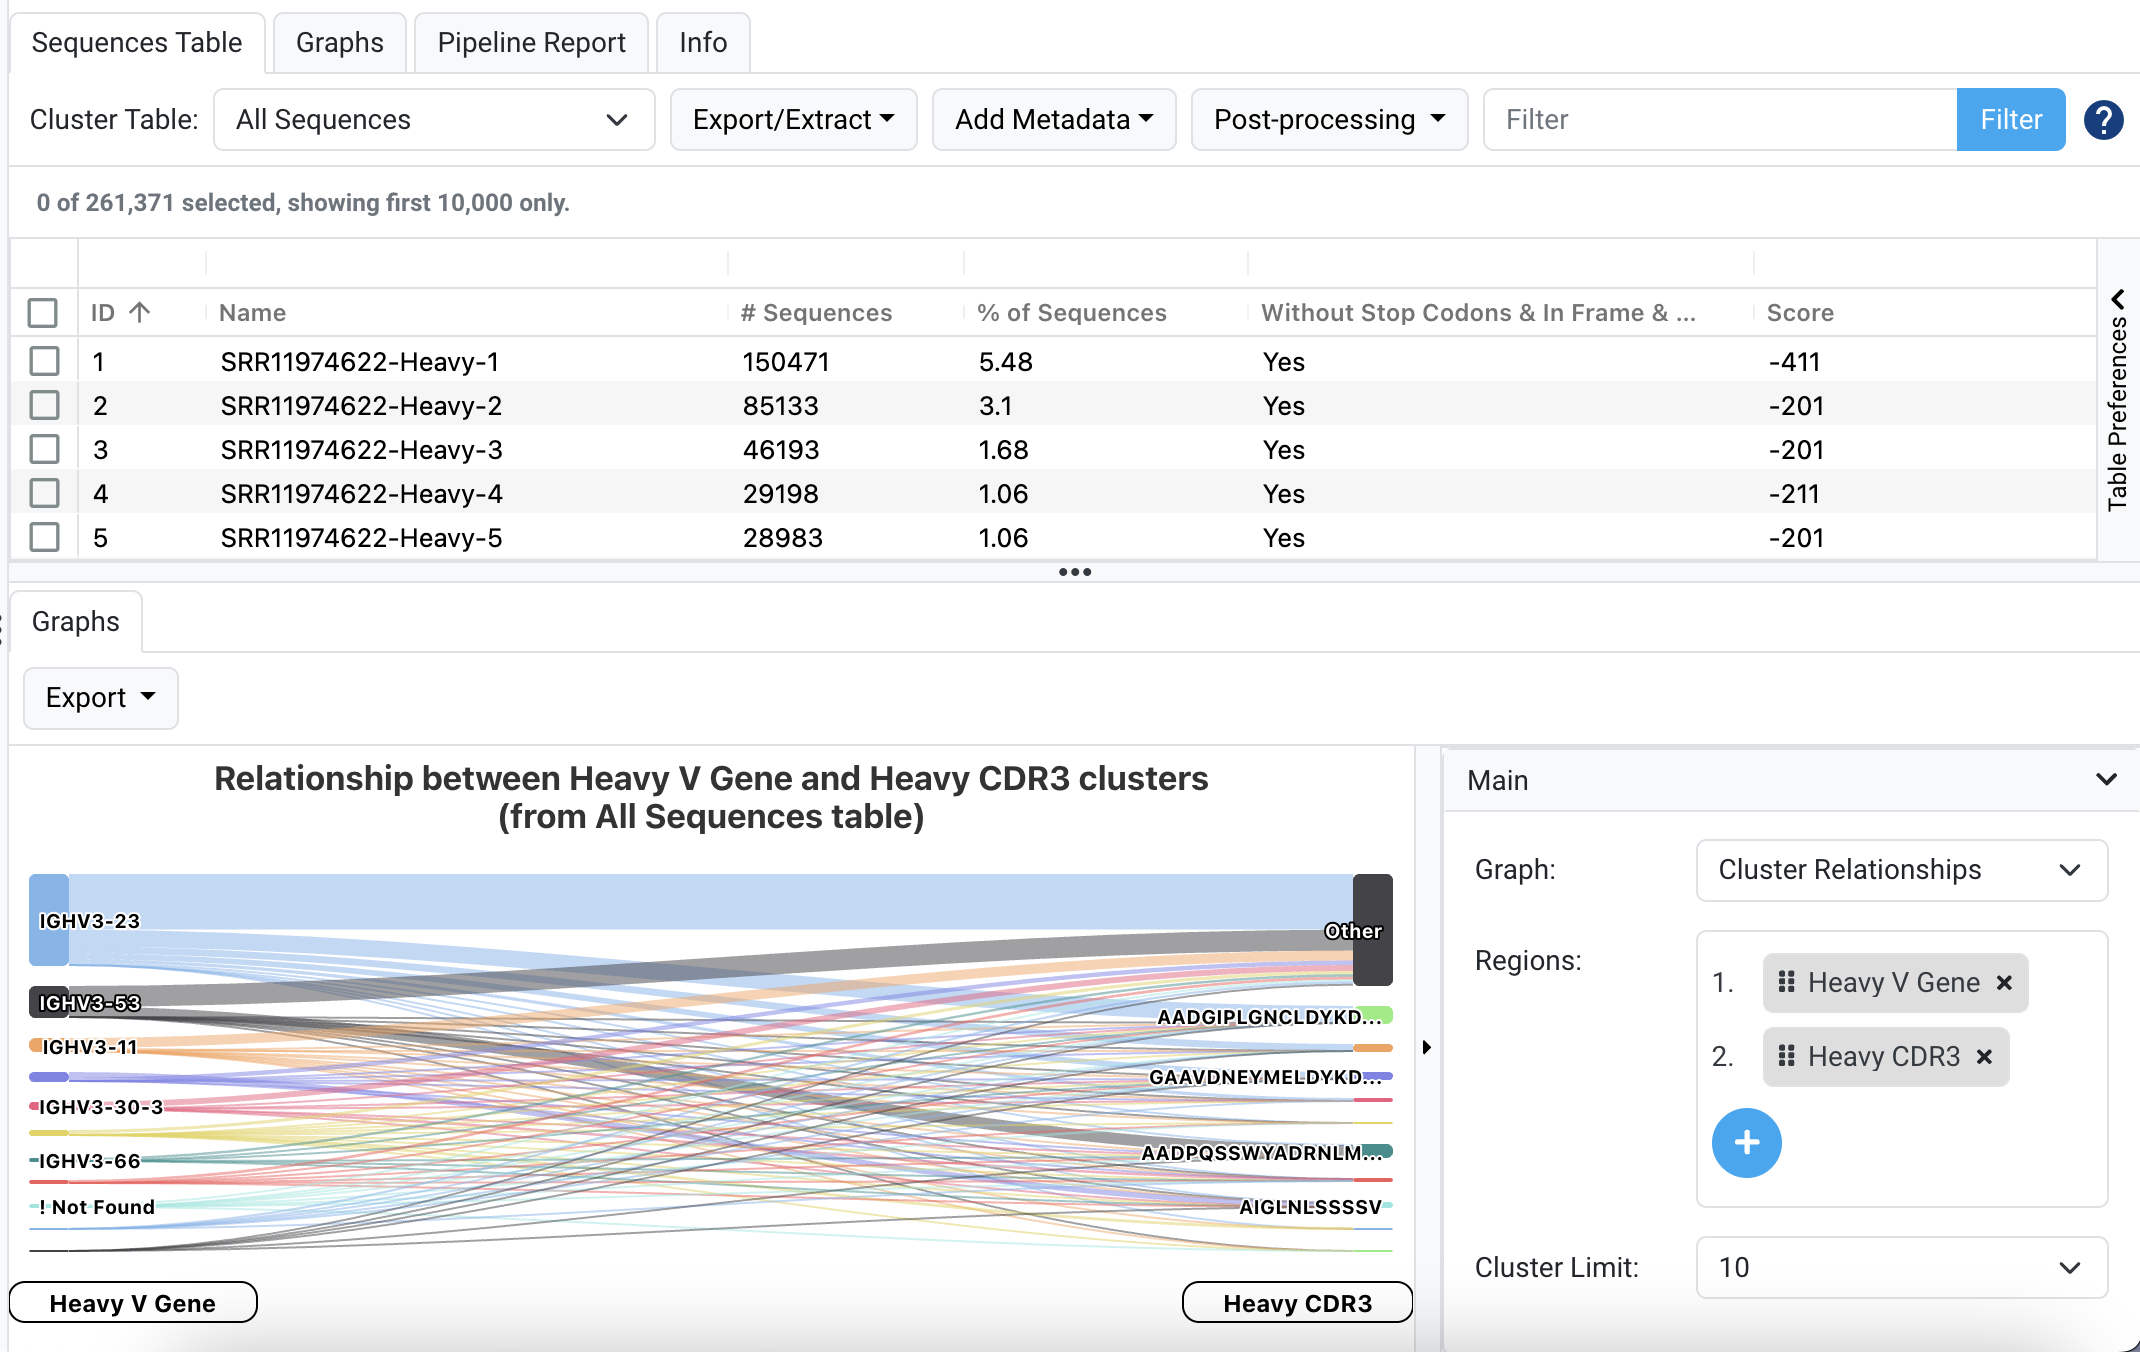Viewport: 2140px width, 1352px height.
Task: Sort by the Score column header
Action: click(1800, 313)
